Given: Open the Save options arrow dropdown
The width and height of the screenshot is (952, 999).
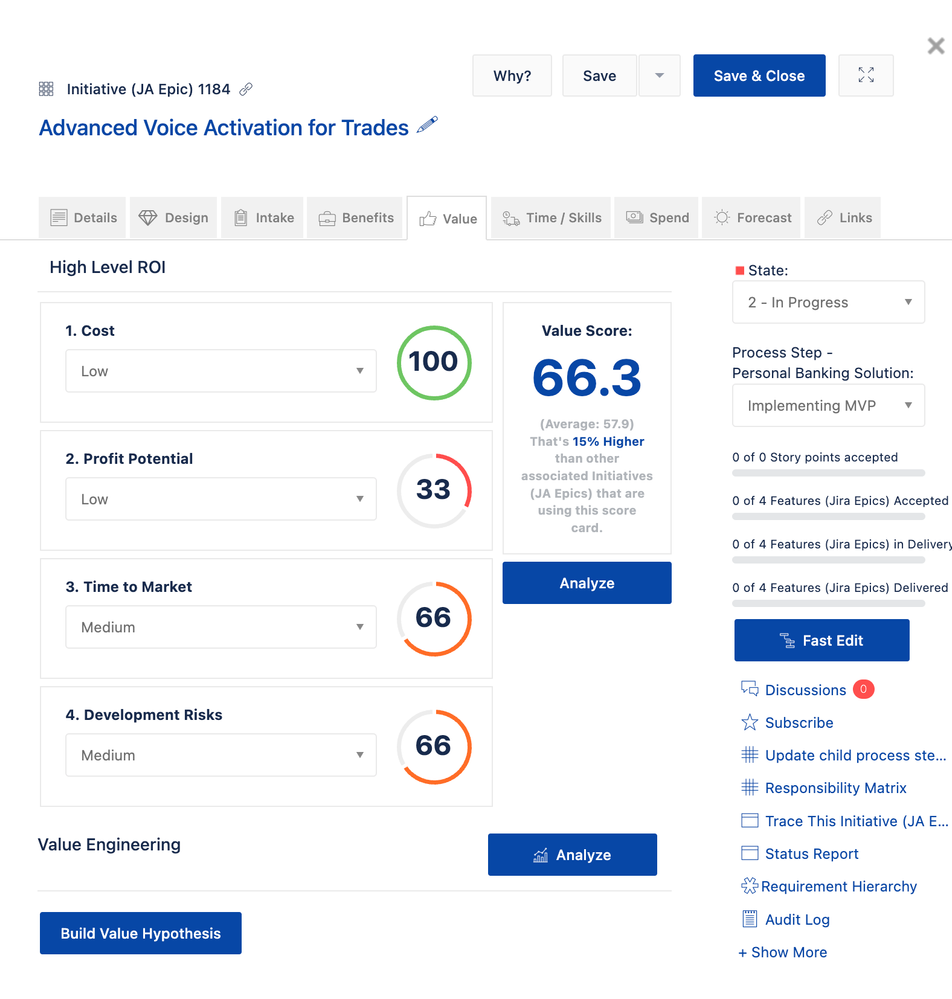Looking at the screenshot, I should tap(660, 75).
